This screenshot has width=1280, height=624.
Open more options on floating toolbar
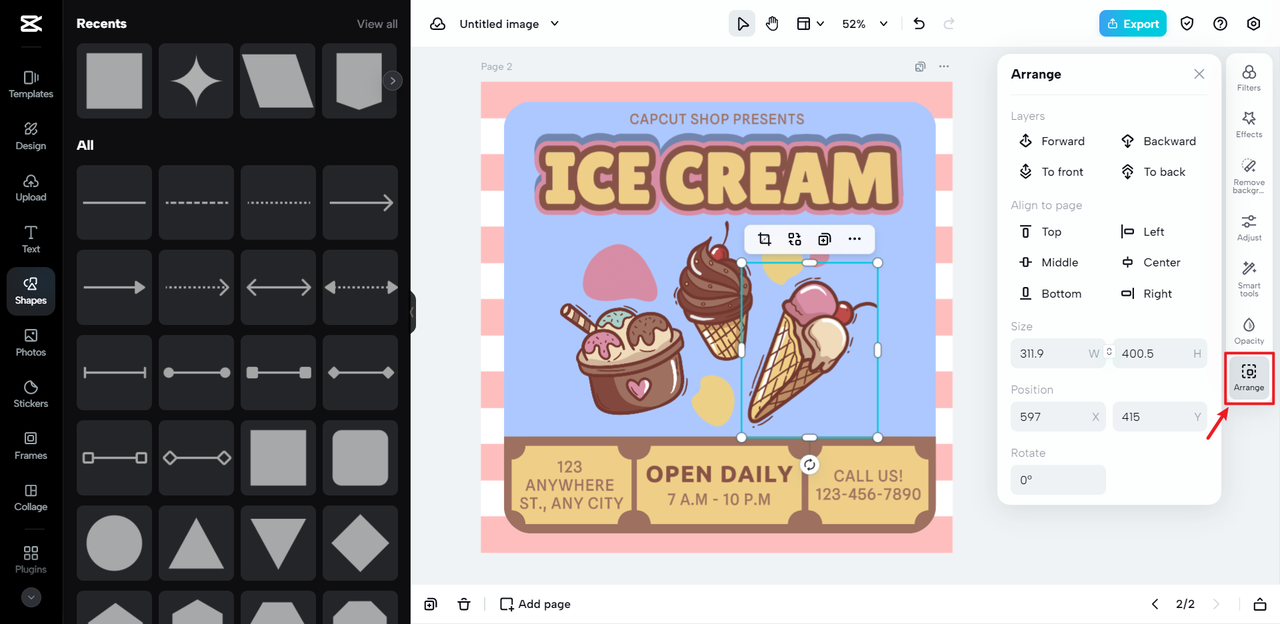tap(854, 239)
